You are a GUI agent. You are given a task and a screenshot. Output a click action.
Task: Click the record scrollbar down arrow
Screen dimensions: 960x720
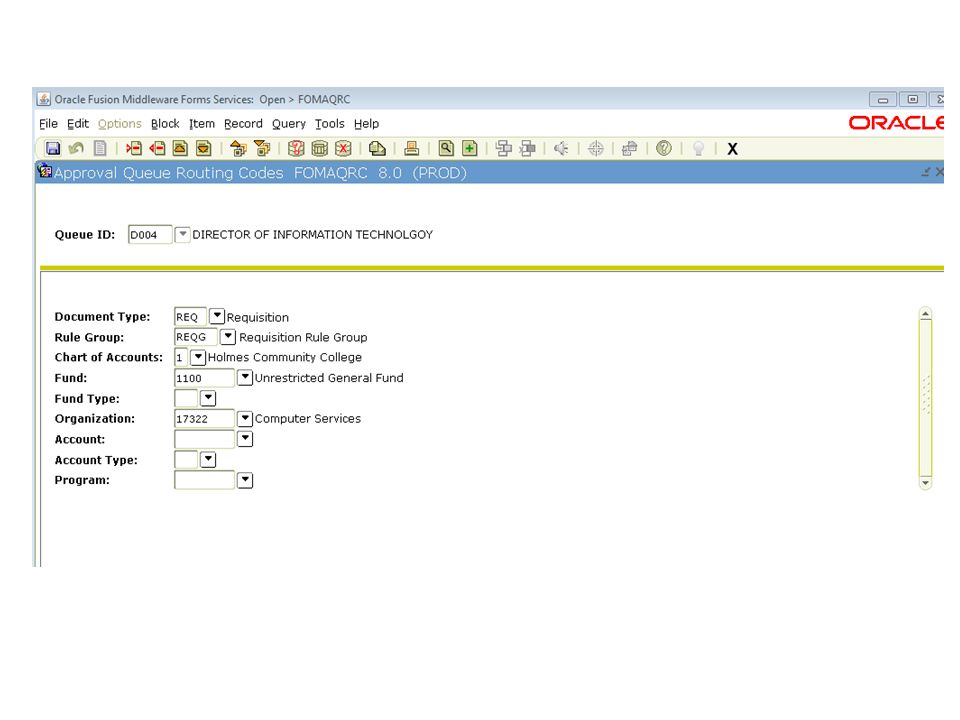pyautogui.click(x=926, y=482)
